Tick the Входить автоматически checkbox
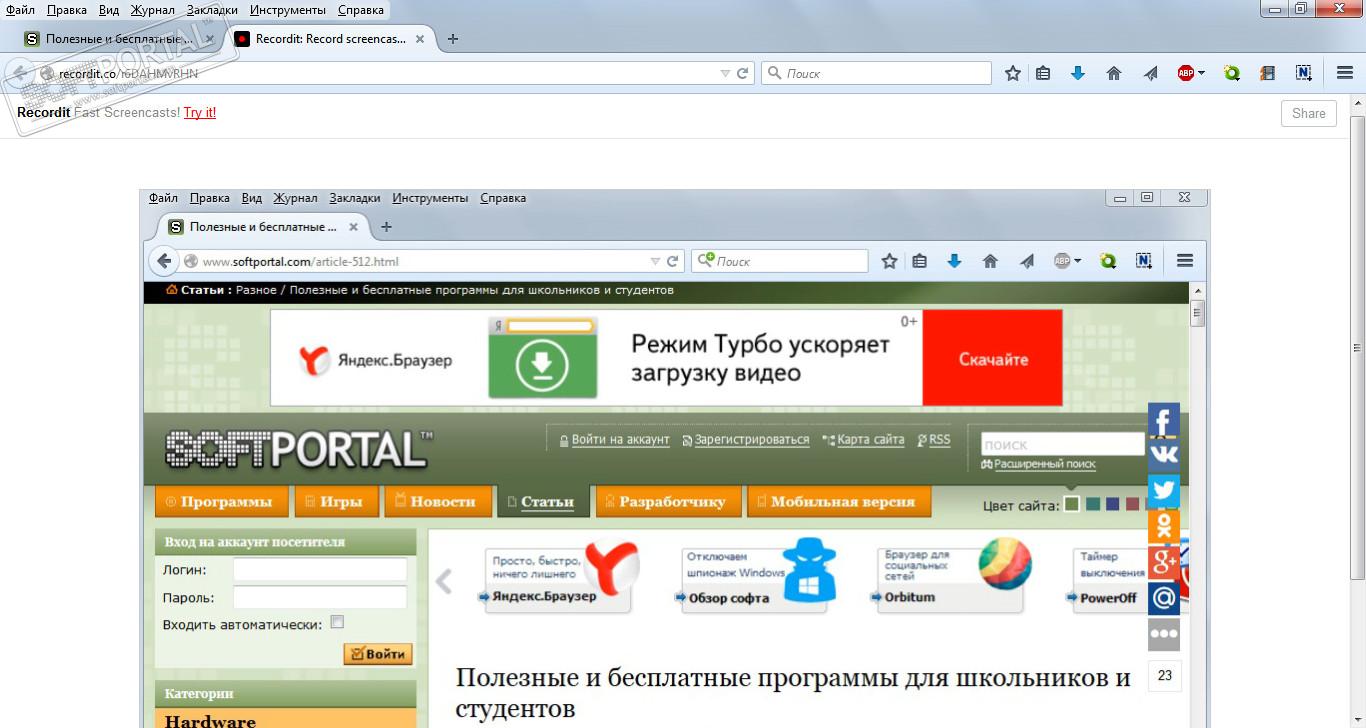The height and width of the screenshot is (728, 1366). [337, 622]
